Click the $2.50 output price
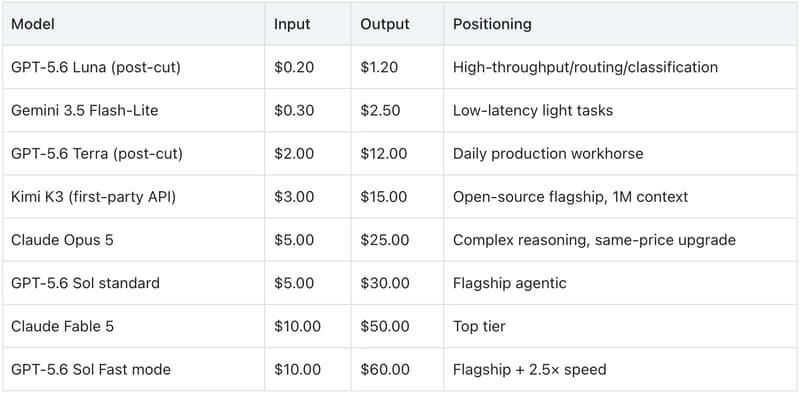Screen dimensions: 800x394 (x=381, y=110)
